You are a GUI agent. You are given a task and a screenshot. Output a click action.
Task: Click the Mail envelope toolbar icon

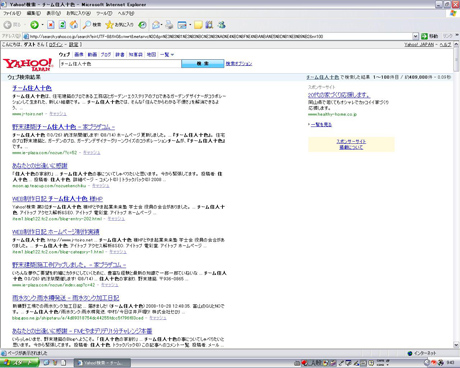coord(156,25)
